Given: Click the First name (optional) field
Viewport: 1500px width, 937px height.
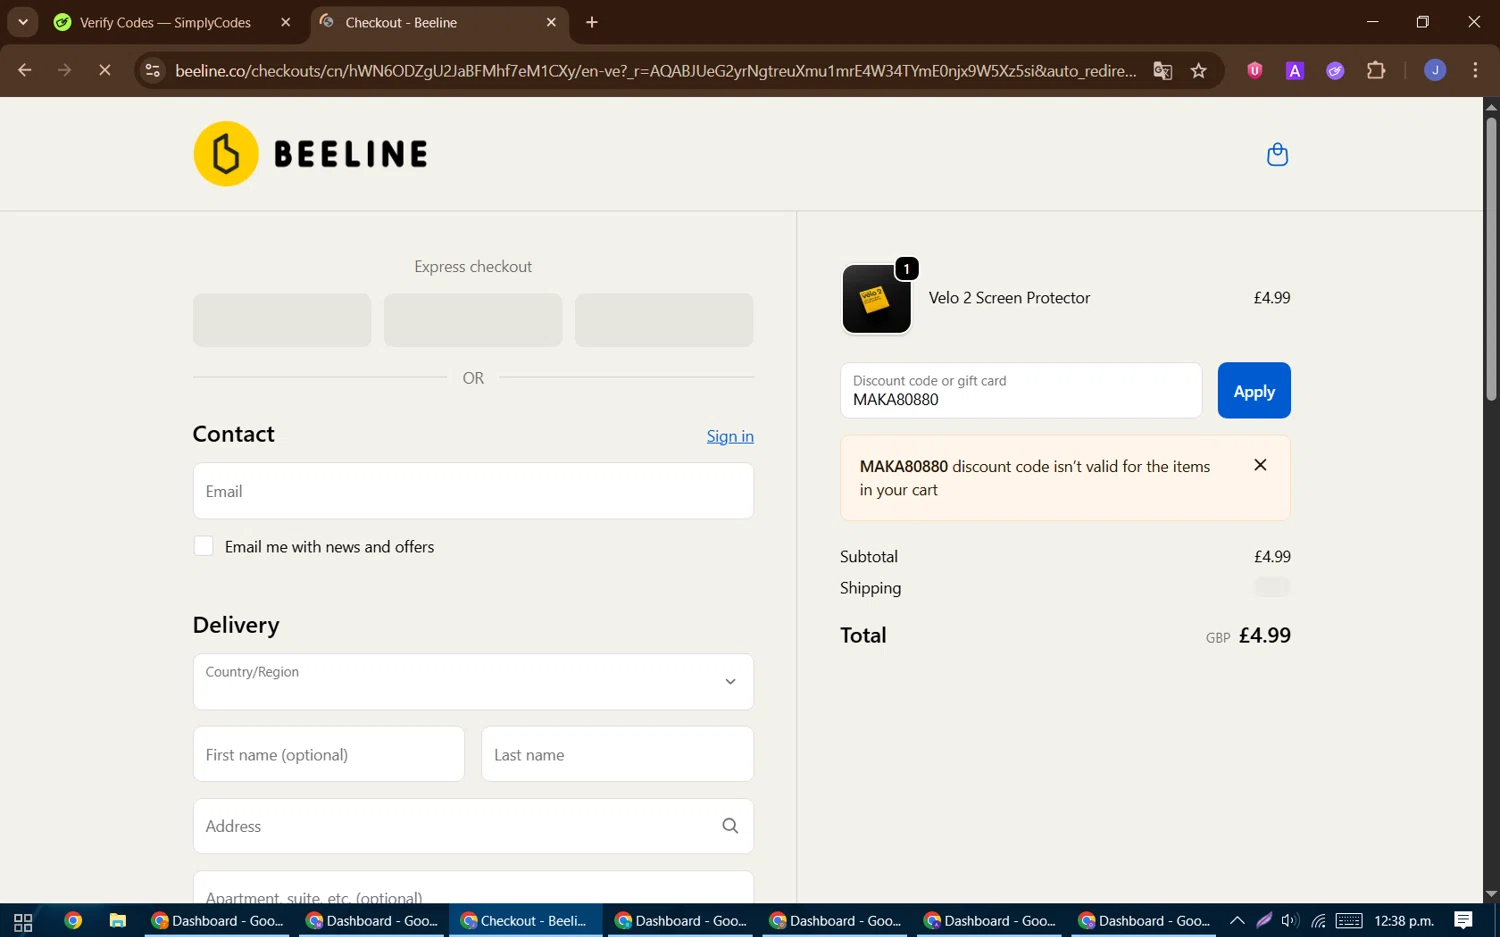Looking at the screenshot, I should (x=328, y=754).
